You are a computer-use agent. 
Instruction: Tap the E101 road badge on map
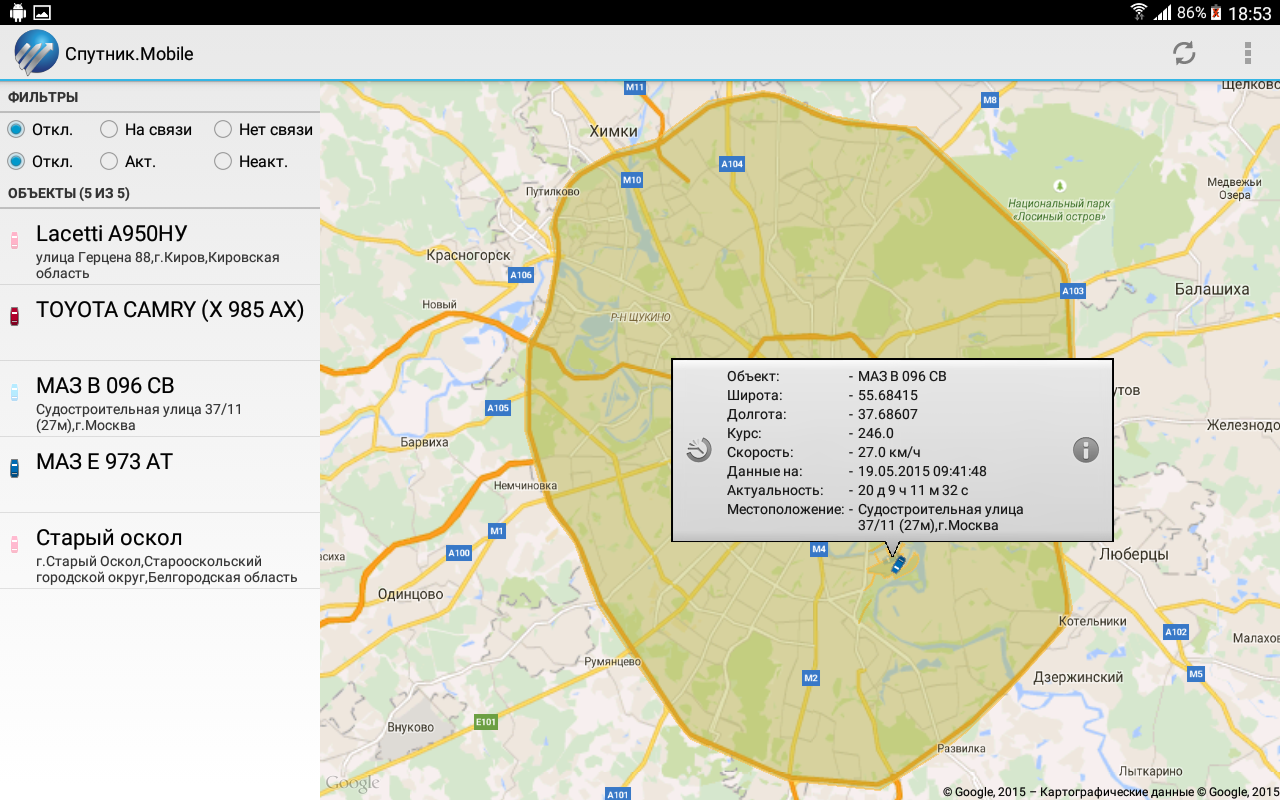(486, 721)
